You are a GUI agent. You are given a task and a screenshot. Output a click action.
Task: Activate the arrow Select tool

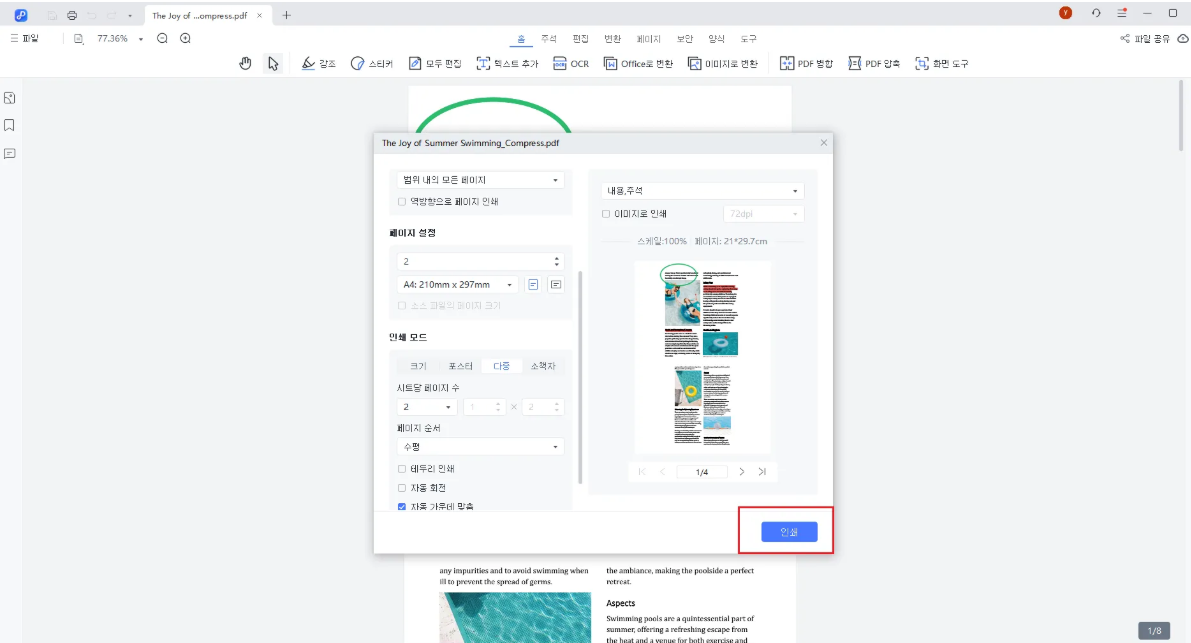click(273, 64)
